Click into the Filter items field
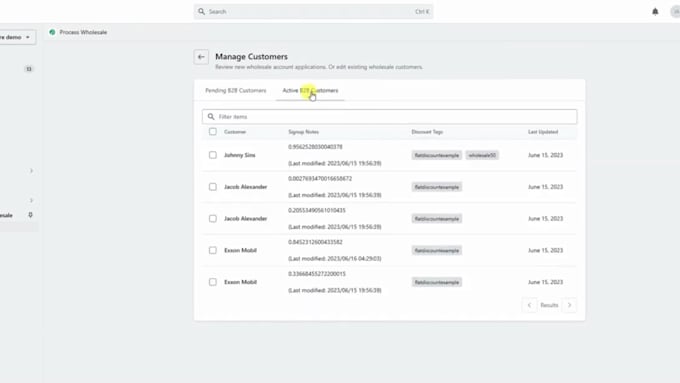Image resolution: width=680 pixels, height=383 pixels. pyautogui.click(x=389, y=117)
